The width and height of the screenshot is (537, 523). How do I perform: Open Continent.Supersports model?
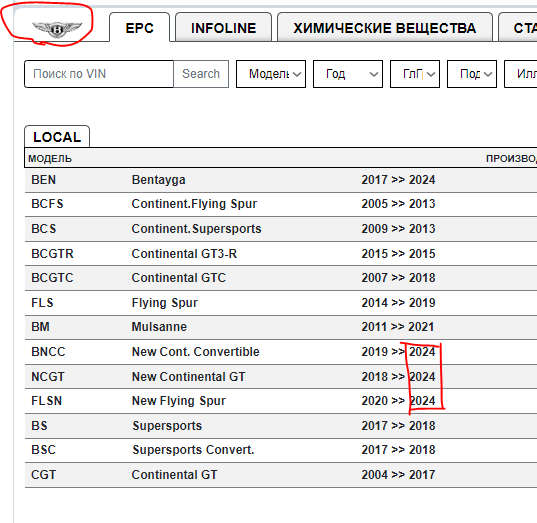point(281,229)
